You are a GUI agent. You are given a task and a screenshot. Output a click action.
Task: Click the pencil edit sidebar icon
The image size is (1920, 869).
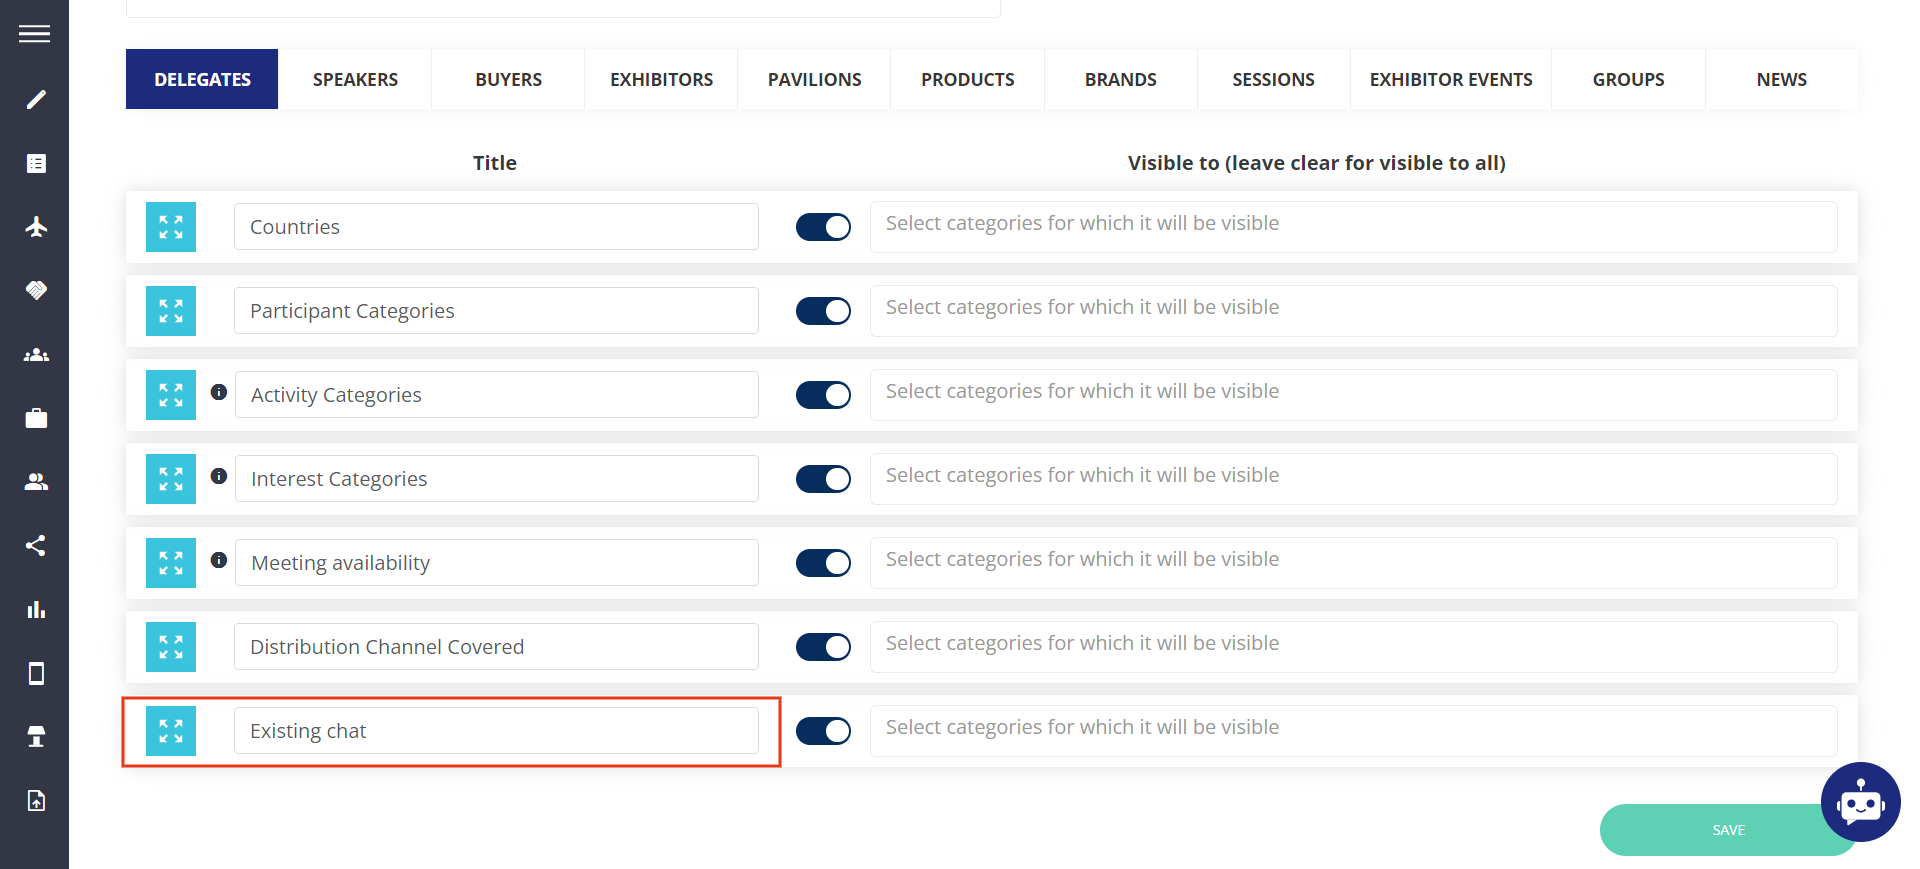pyautogui.click(x=36, y=99)
